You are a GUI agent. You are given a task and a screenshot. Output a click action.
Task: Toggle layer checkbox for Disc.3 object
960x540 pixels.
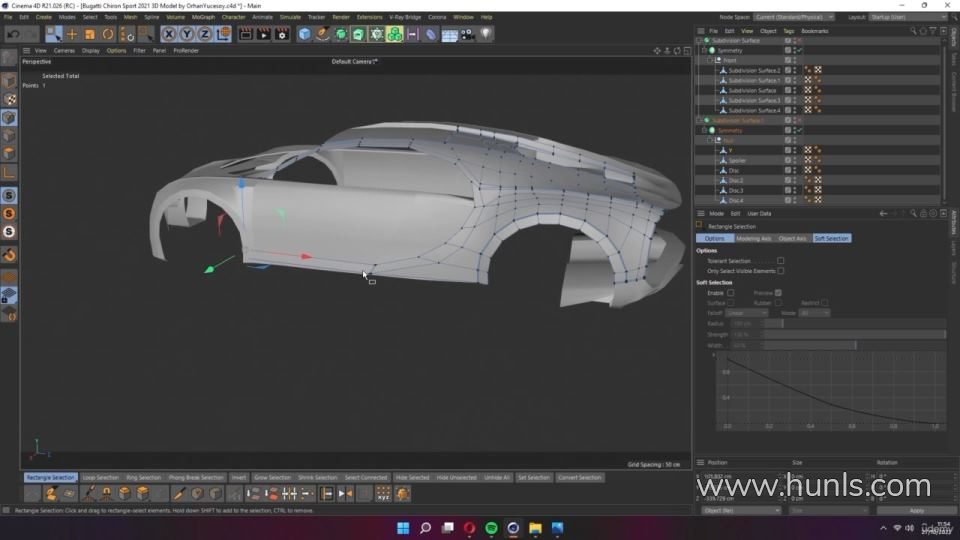pos(788,190)
